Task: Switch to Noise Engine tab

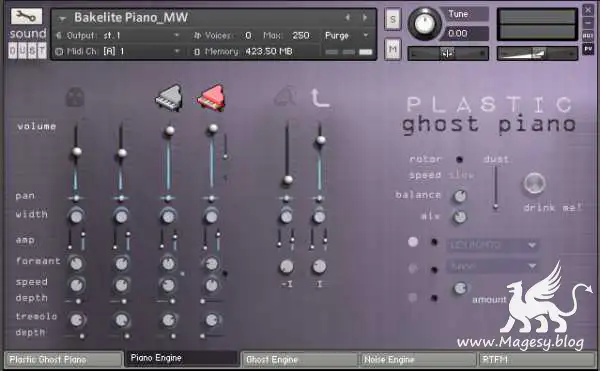Action: [x=418, y=360]
